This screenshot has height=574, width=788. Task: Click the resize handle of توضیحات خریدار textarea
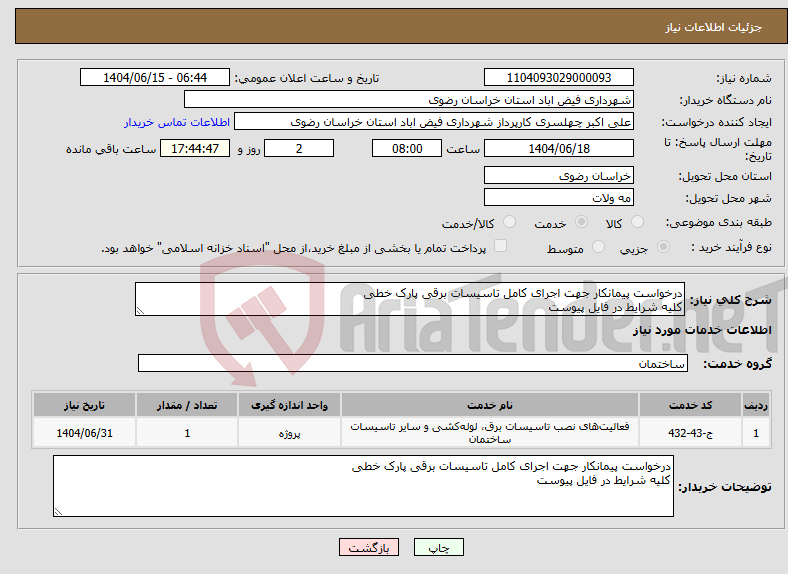[x=58, y=512]
